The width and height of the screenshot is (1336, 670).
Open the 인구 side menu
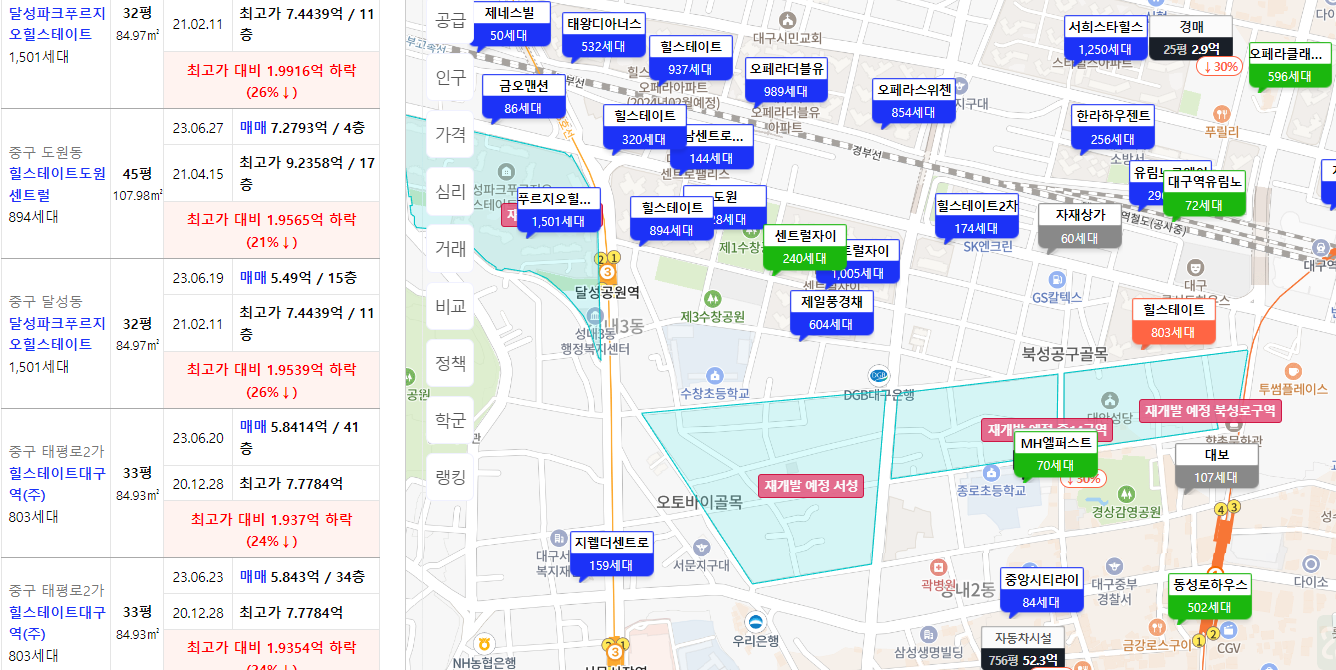tap(450, 76)
